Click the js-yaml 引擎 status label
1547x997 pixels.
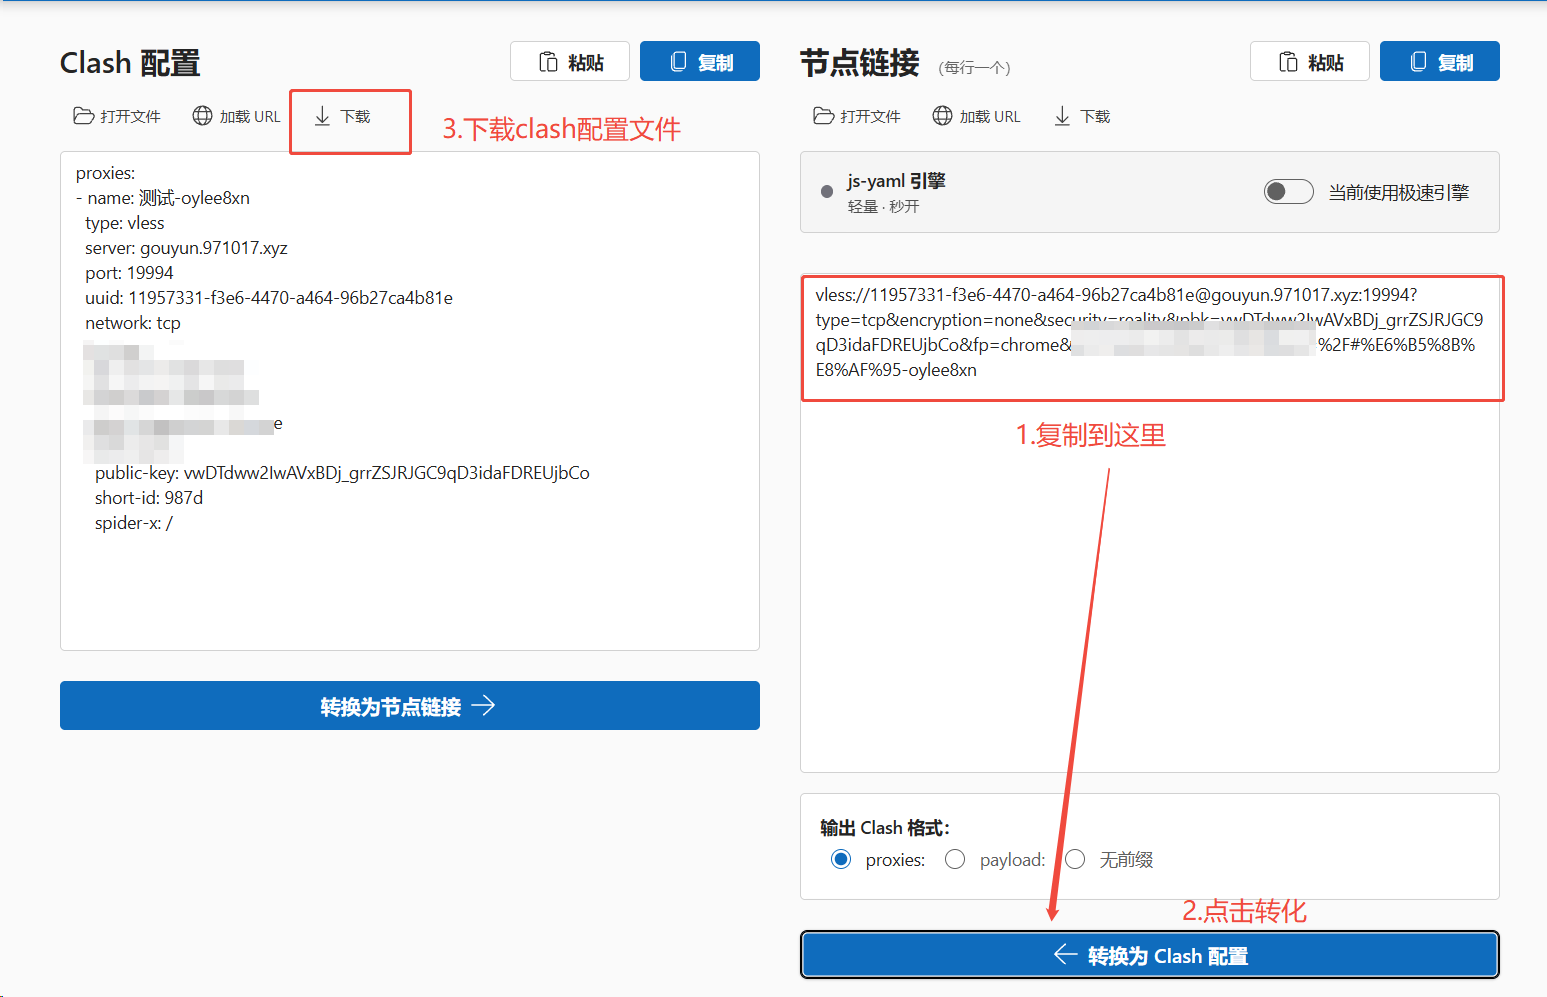[896, 182]
